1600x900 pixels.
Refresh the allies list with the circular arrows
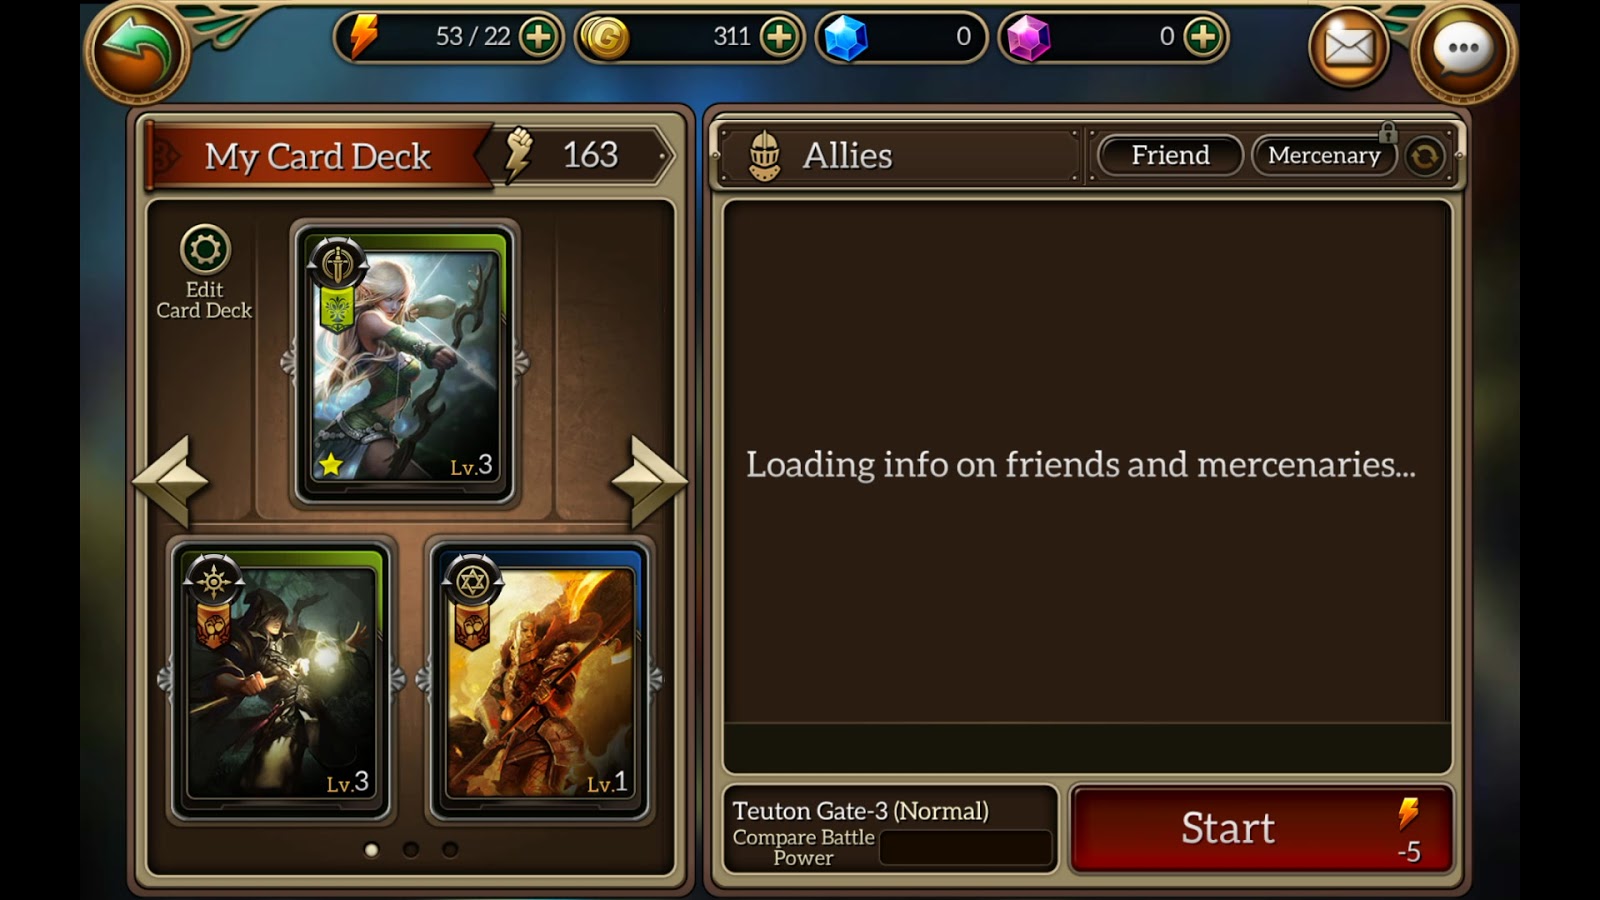click(x=1424, y=156)
